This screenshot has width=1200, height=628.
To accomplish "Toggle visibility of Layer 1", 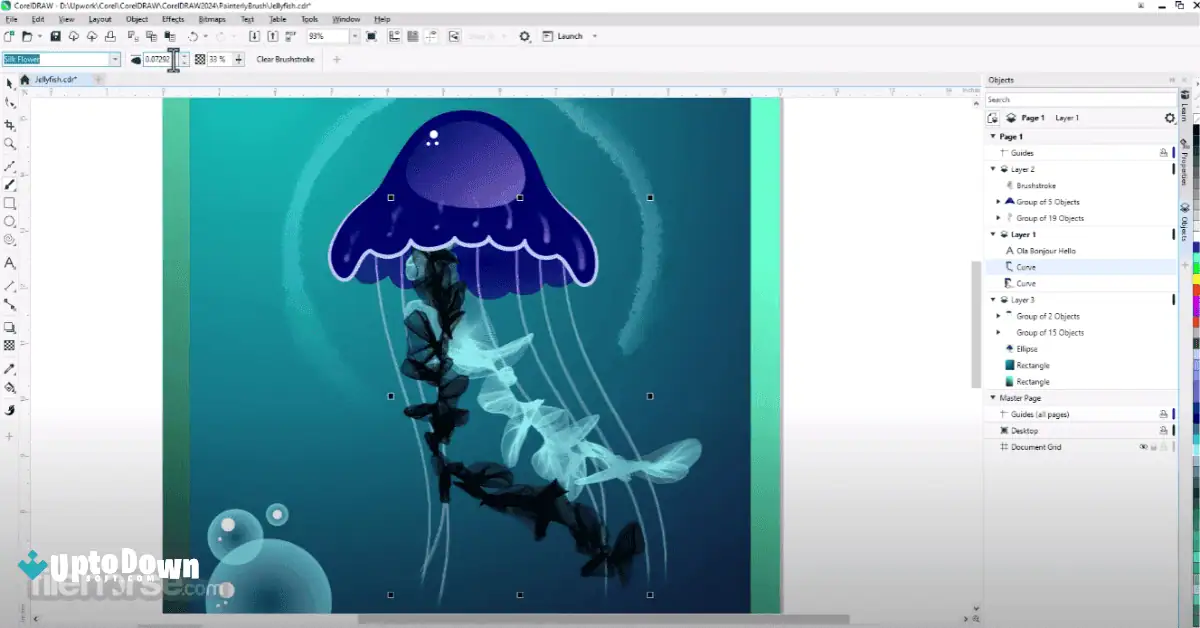I will 1004,234.
